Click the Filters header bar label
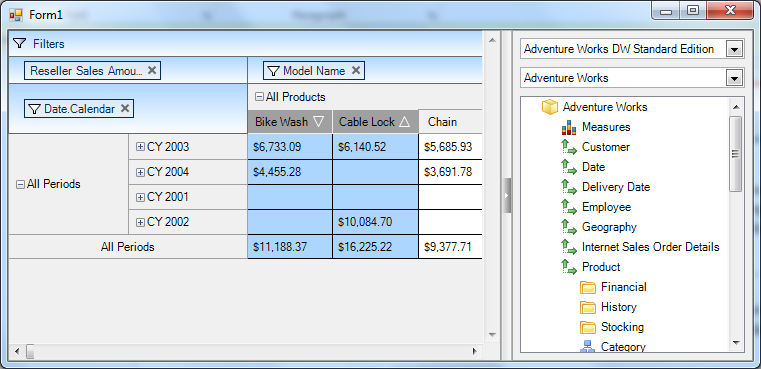The height and width of the screenshot is (369, 761). point(49,44)
